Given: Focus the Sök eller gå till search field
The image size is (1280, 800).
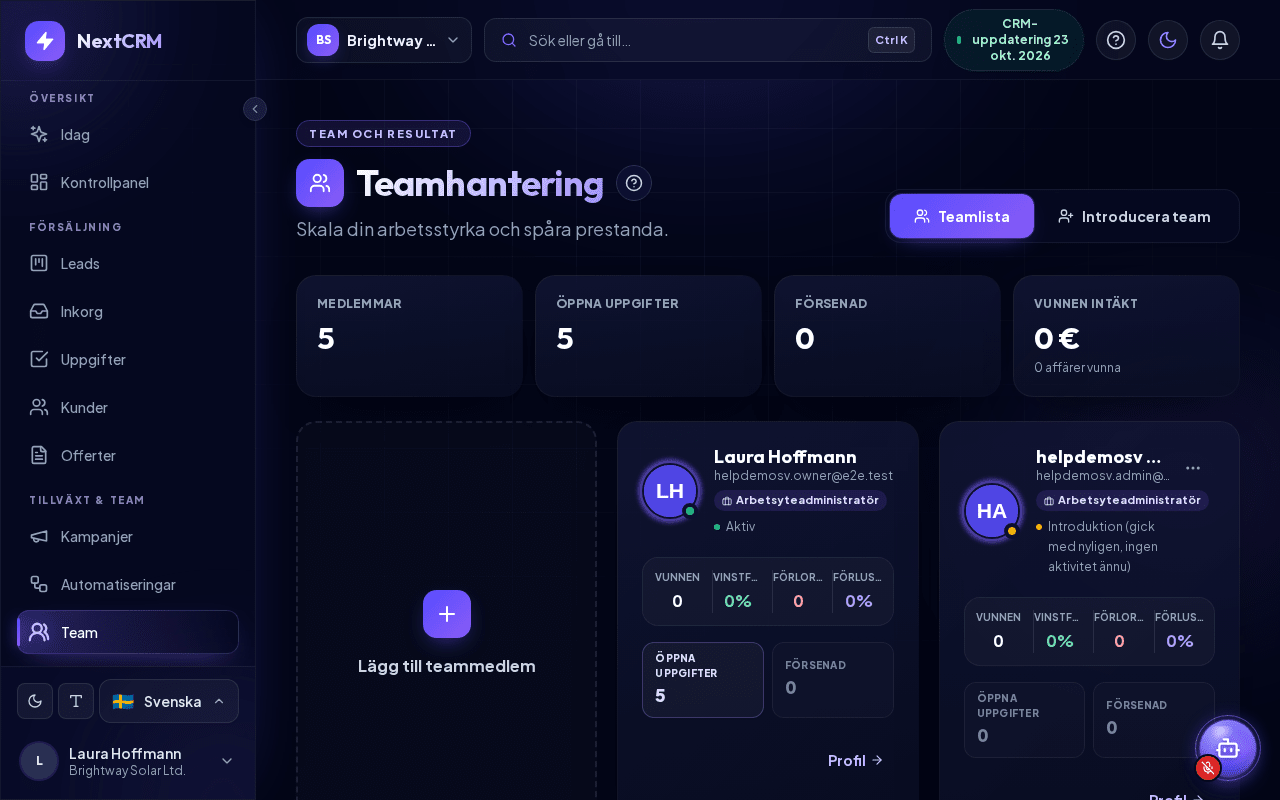Looking at the screenshot, I should pos(708,40).
